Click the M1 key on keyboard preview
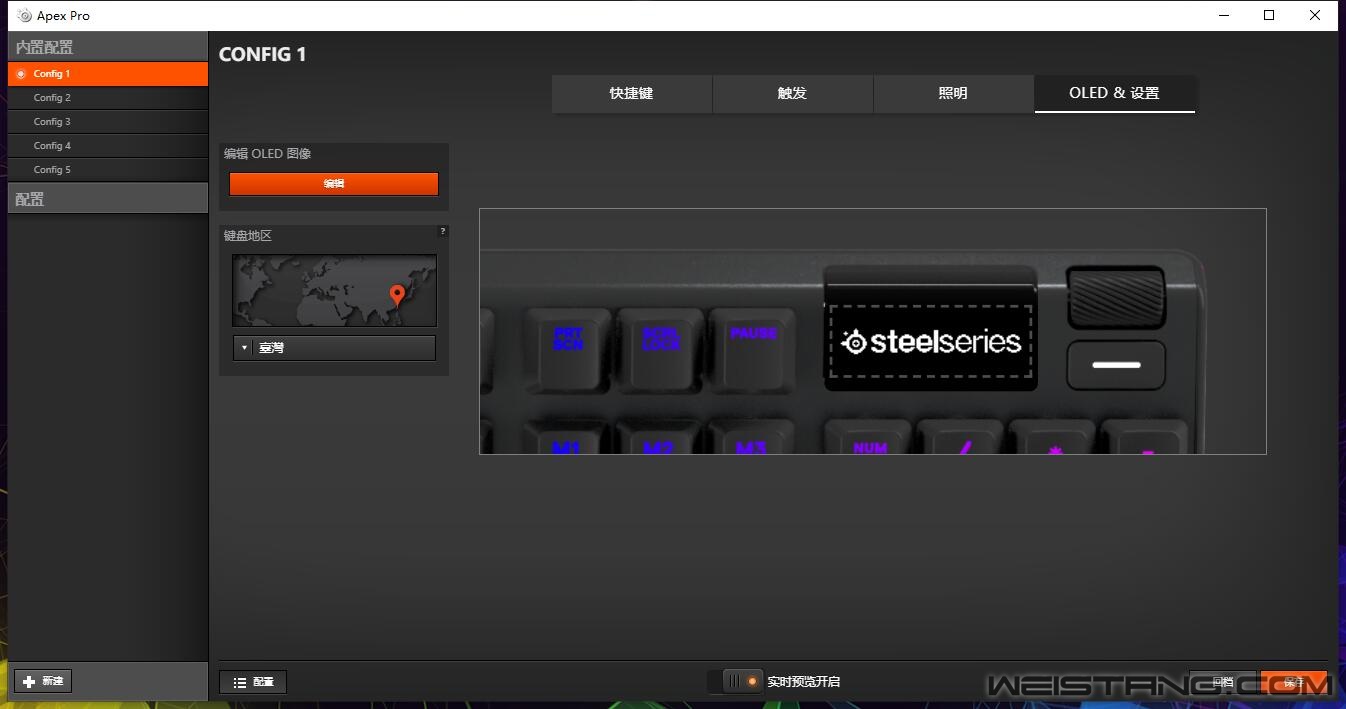The width and height of the screenshot is (1346, 709). [x=566, y=438]
